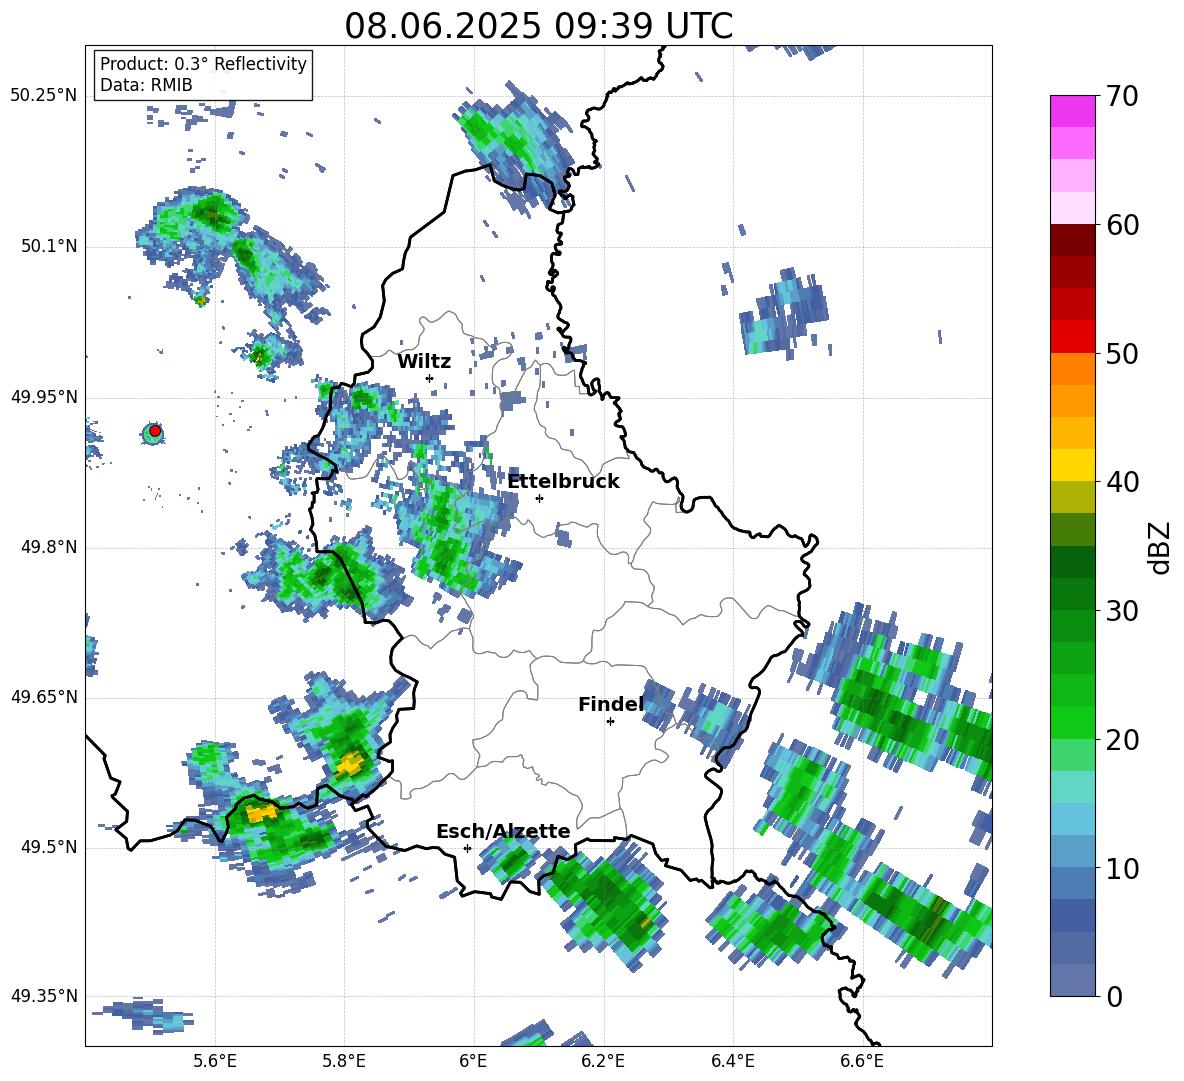Click the 'Findel' city label
Viewport: 1184px width, 1081px height.
tap(611, 704)
